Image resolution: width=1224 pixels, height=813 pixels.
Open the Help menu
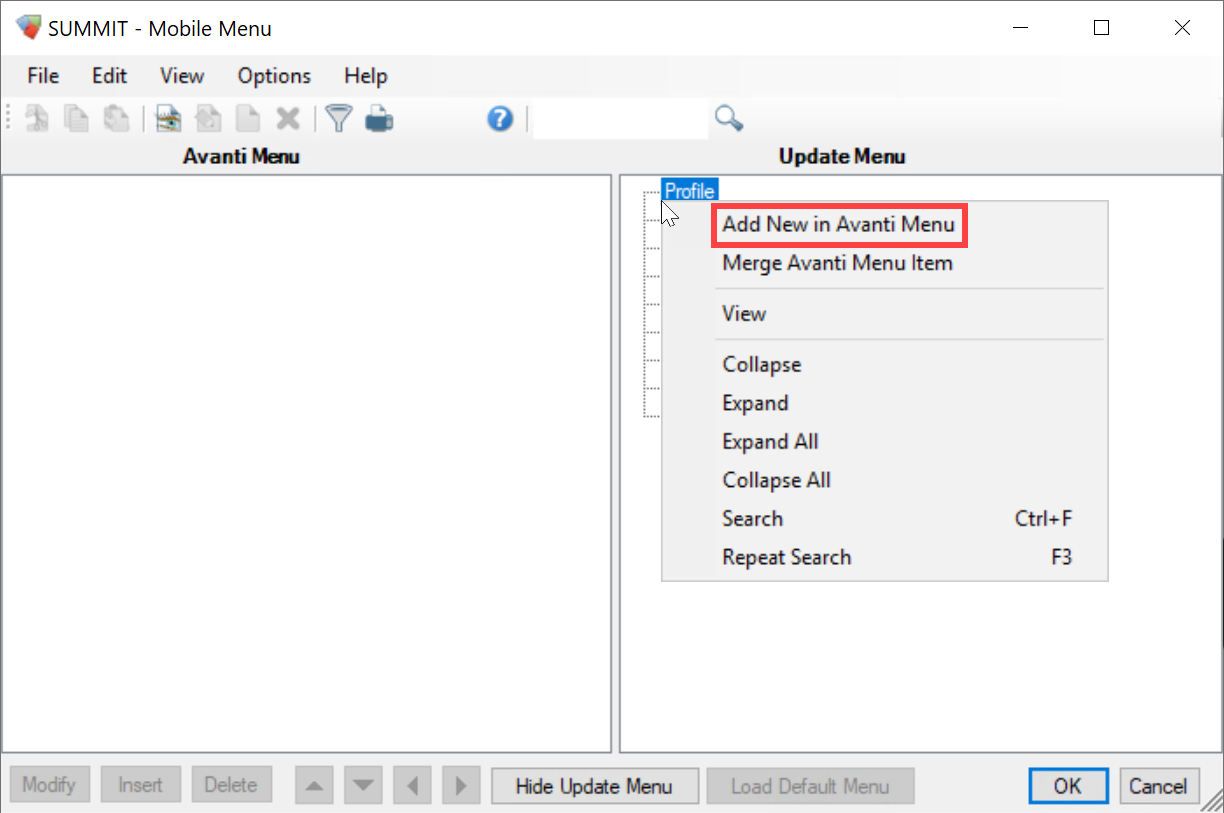(365, 76)
